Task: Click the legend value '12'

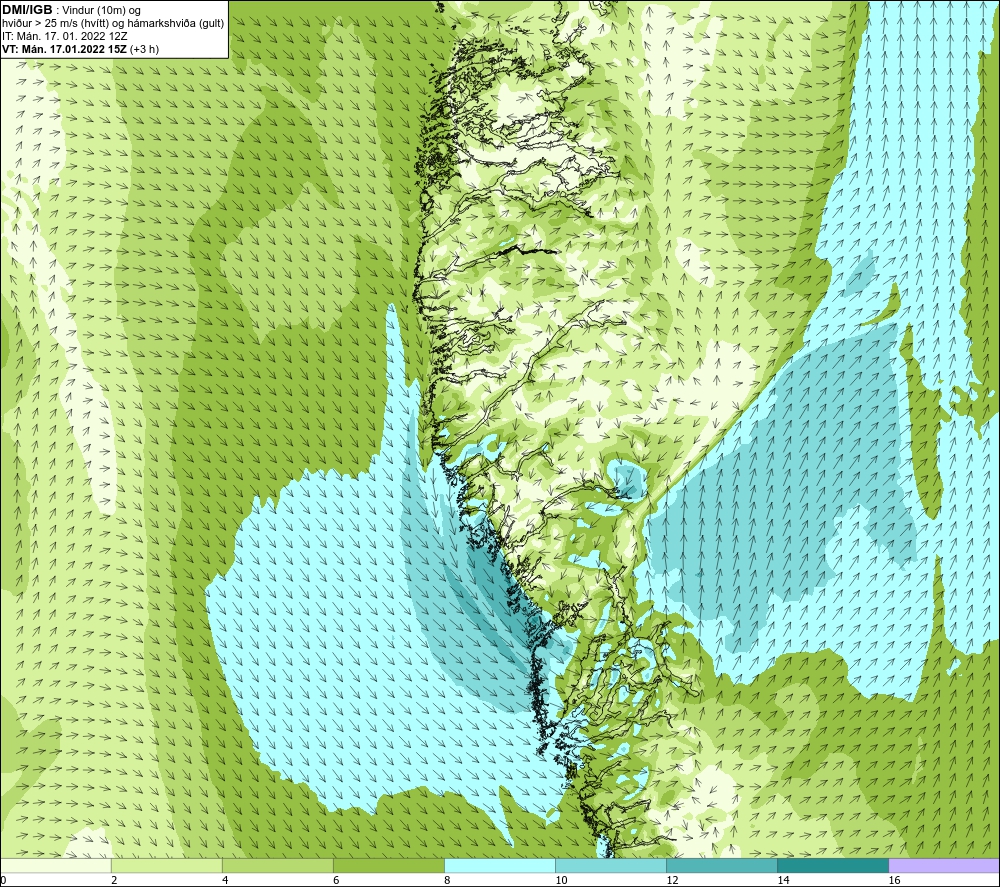Action: coord(672,881)
